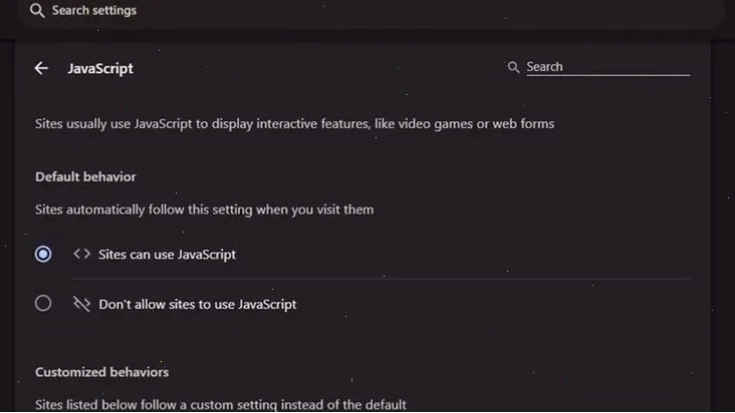
Task: Click the Default behavior heading
Action: pyautogui.click(x=86, y=177)
